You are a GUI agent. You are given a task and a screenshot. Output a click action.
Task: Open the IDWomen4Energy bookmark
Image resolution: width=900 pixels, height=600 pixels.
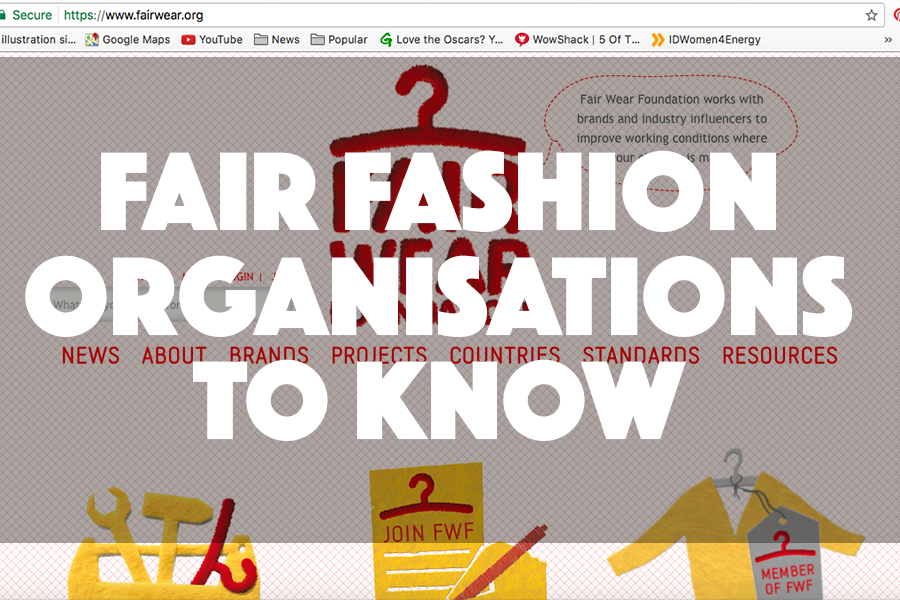click(x=705, y=40)
